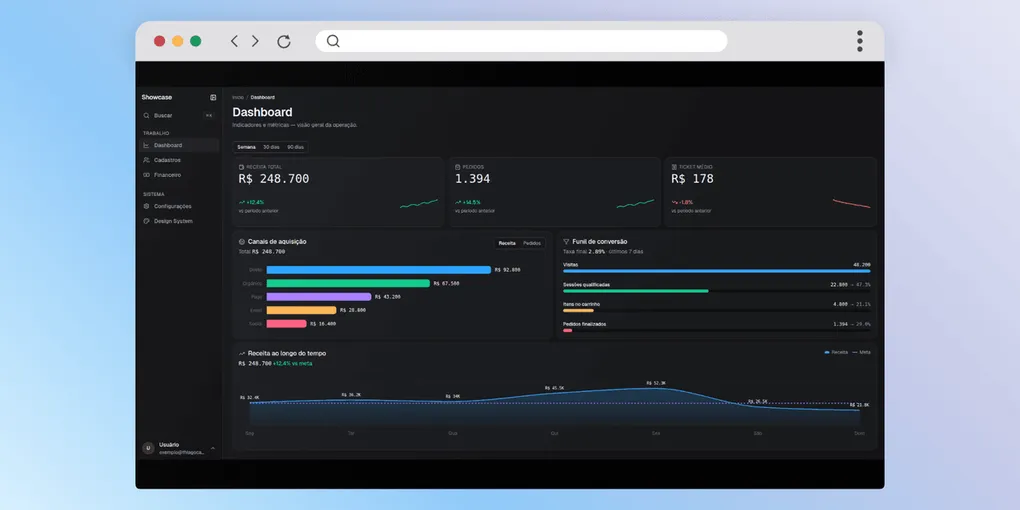
Task: Click the Buscar search field in sidebar
Action: pos(178,115)
